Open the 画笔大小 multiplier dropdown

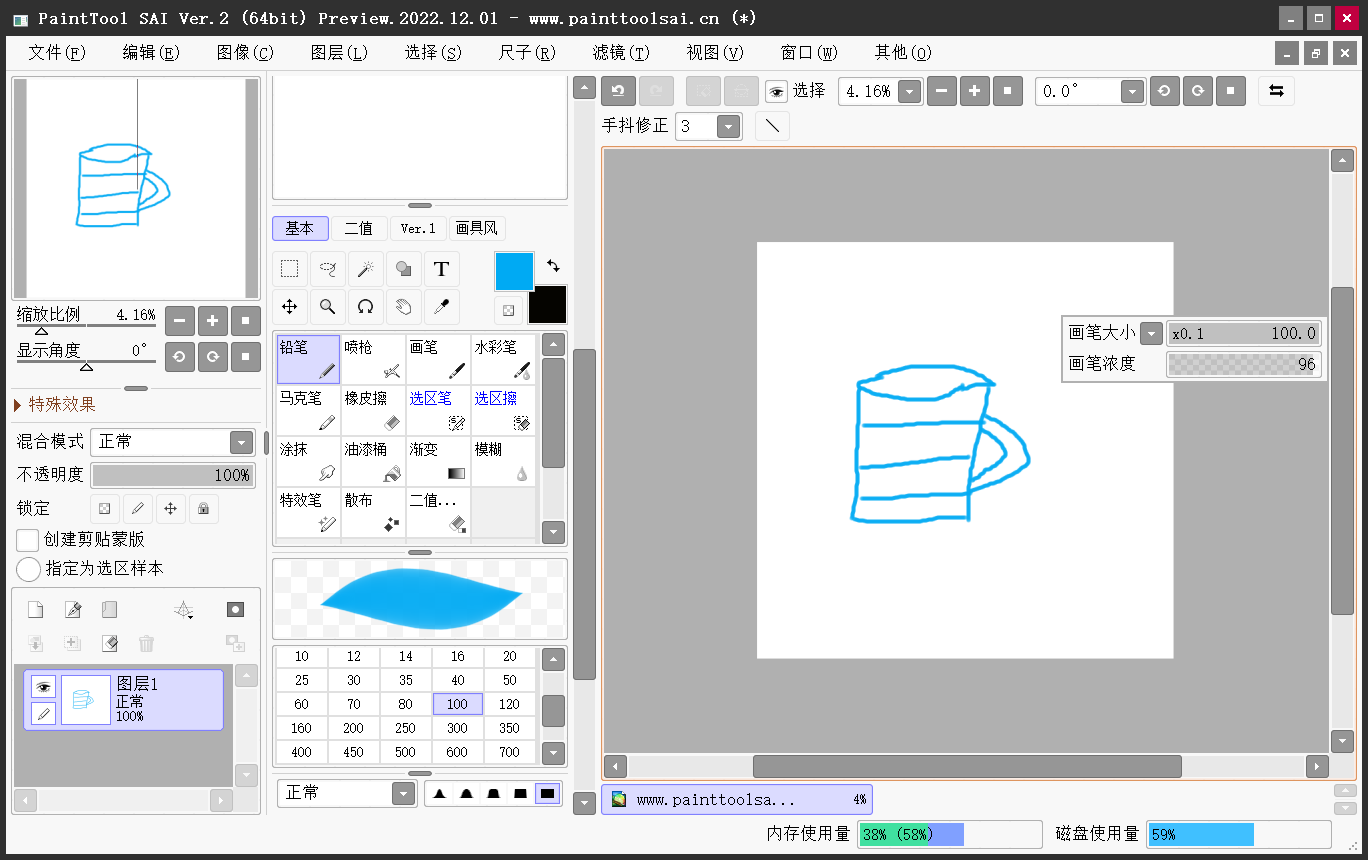click(x=1151, y=334)
